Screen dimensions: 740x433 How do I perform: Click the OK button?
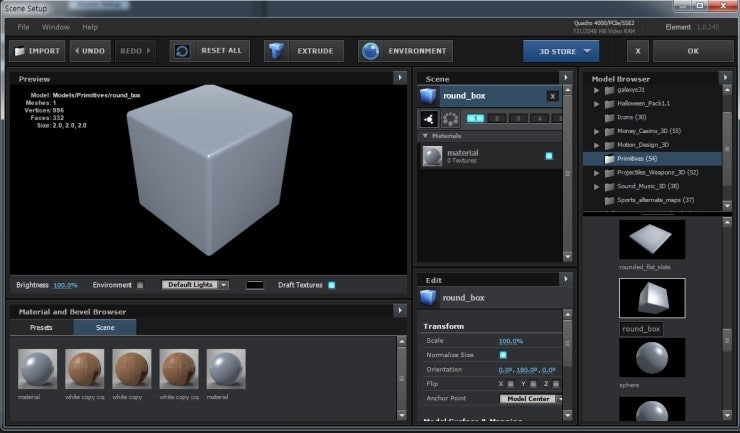[x=692, y=51]
